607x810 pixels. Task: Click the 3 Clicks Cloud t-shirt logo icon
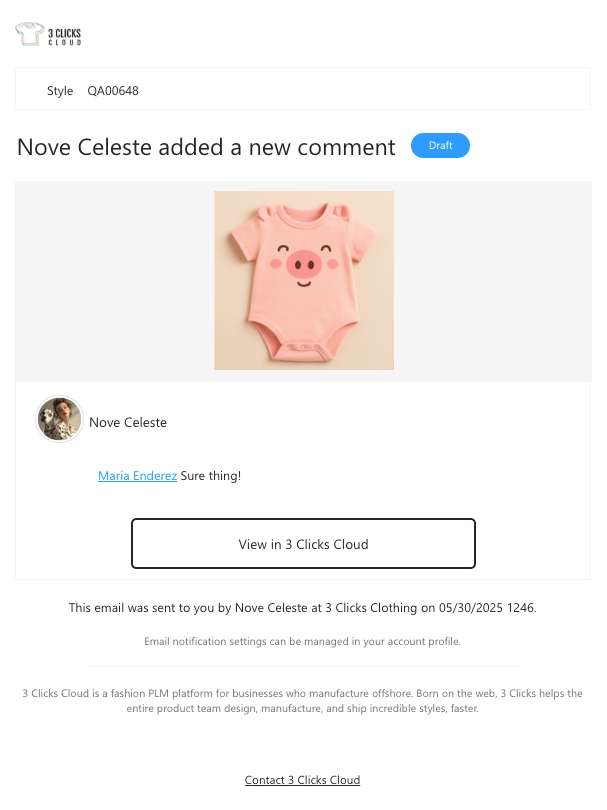tap(30, 35)
